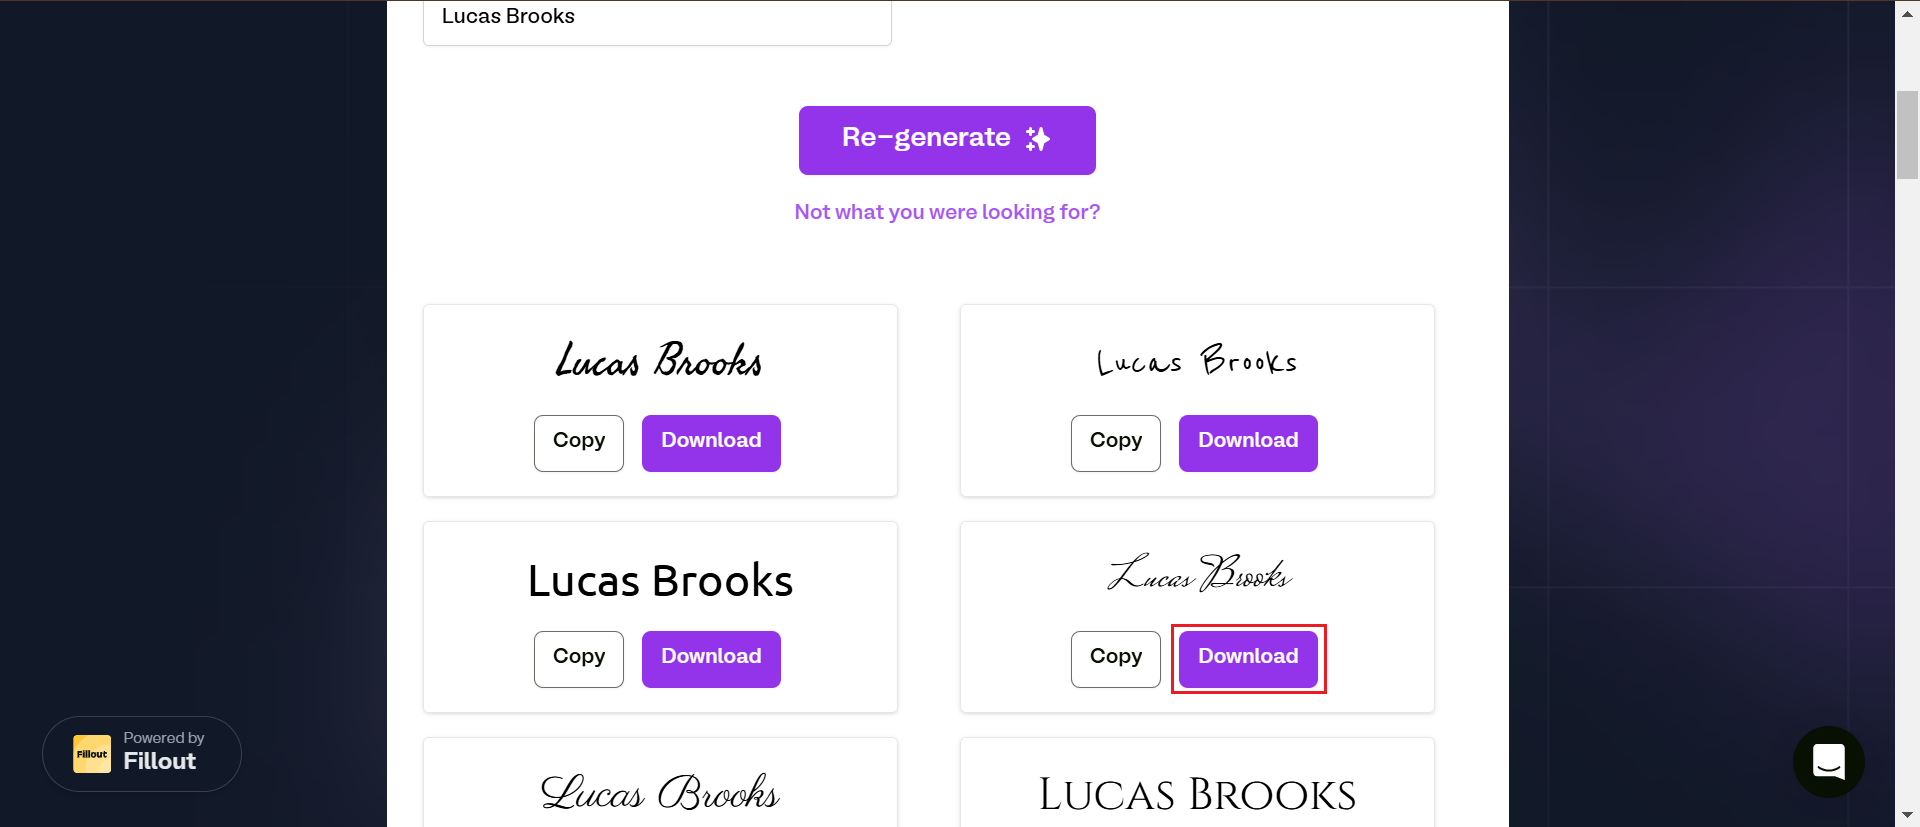Screen dimensions: 1920x827
Task: Download the elegant calligraphy signature
Action: pos(1248,659)
